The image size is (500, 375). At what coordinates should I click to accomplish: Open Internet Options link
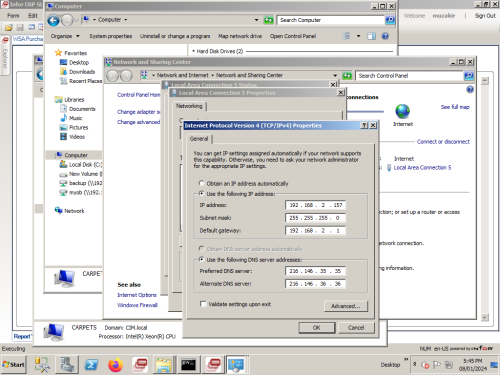[x=137, y=295]
